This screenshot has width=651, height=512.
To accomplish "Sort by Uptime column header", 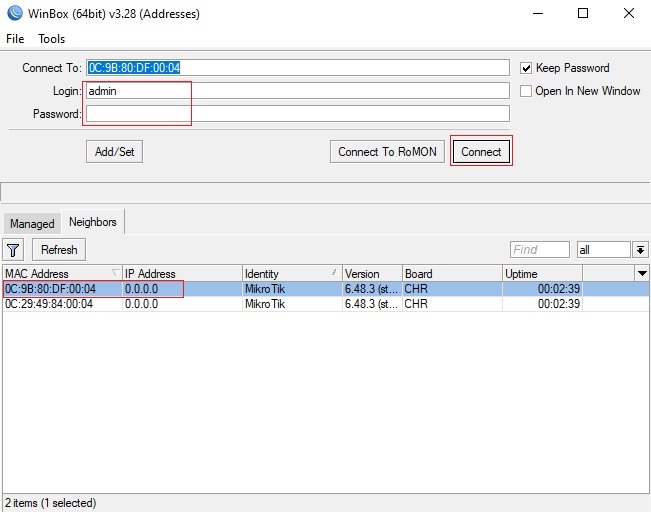I will coord(542,274).
